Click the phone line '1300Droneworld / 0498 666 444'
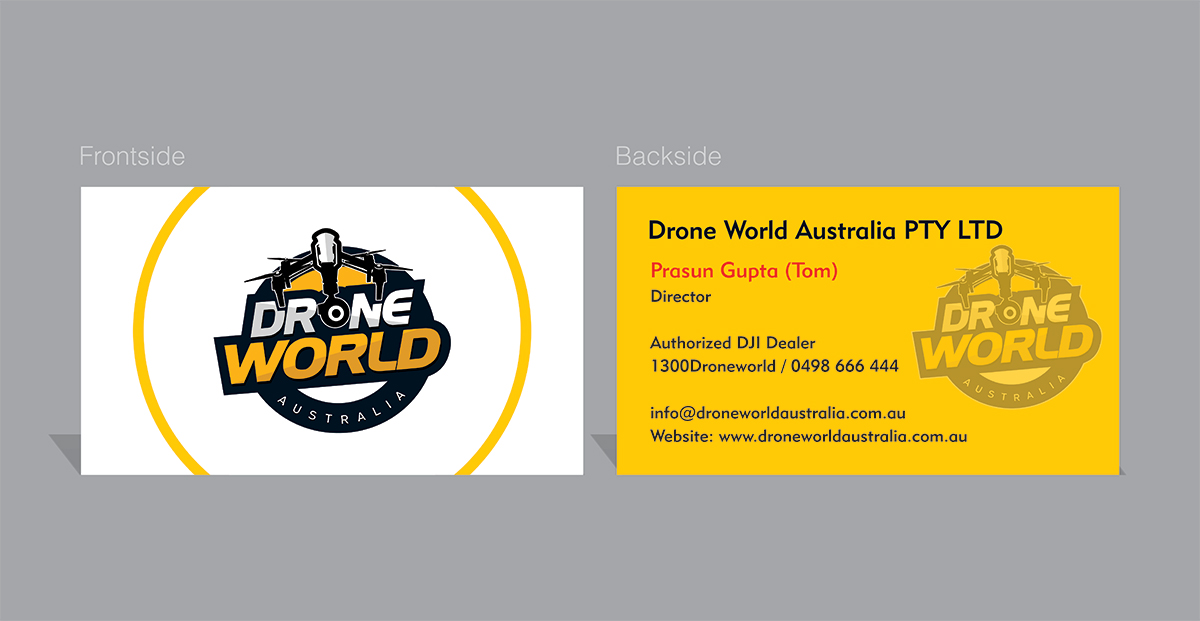 point(774,366)
